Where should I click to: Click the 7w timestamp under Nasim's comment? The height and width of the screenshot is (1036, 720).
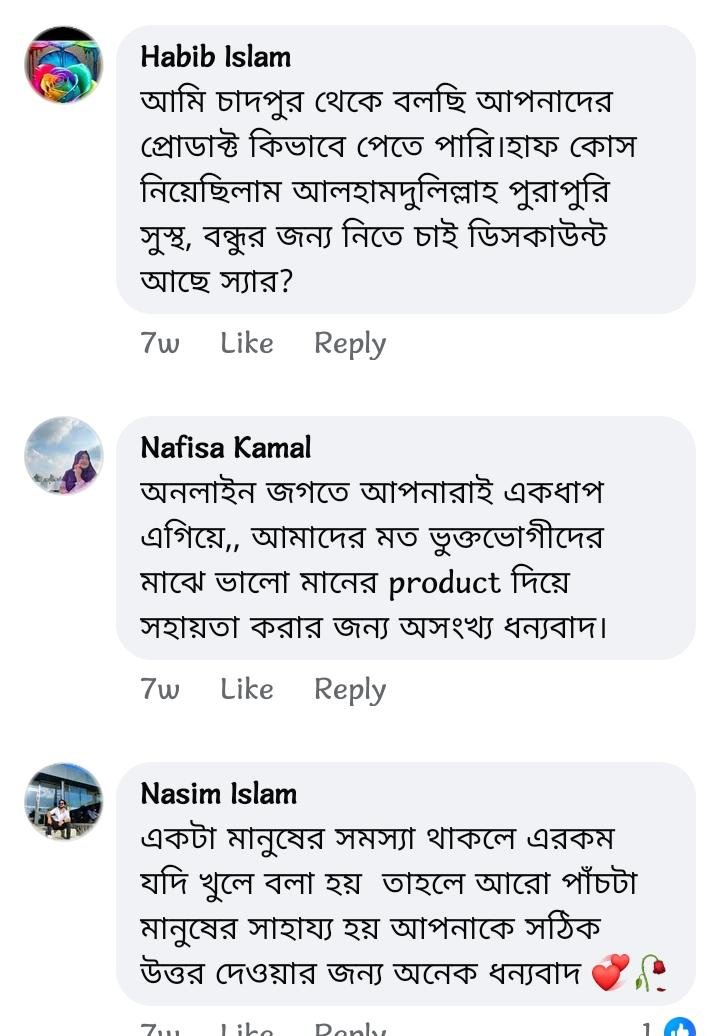[x=160, y=1029]
